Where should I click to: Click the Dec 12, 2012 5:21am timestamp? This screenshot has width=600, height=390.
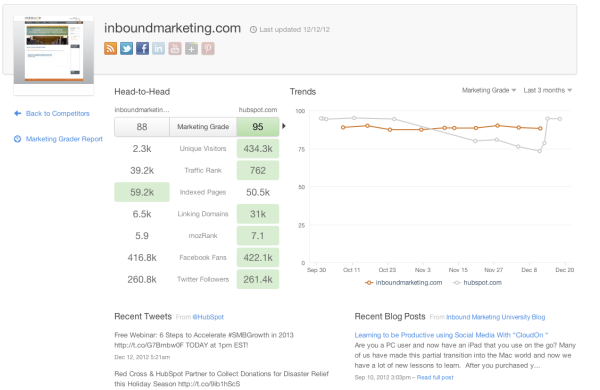[x=142, y=357]
